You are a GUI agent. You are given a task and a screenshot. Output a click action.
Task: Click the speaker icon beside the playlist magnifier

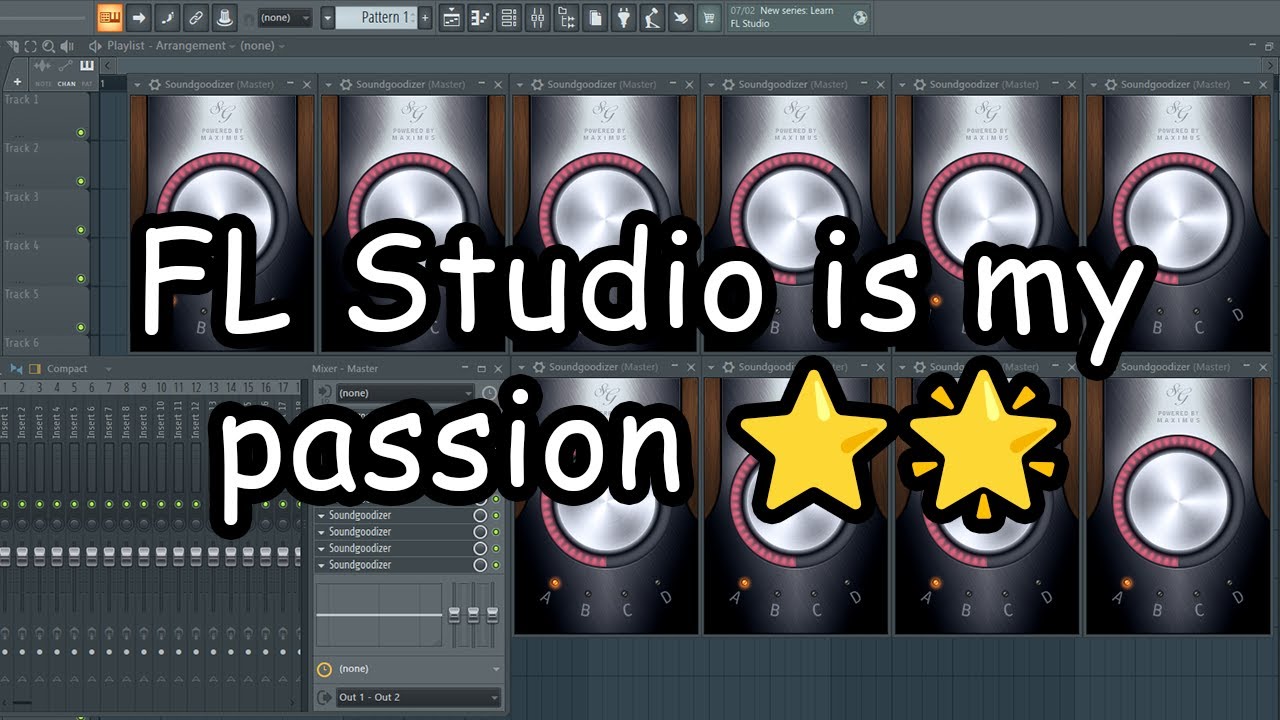(67, 46)
